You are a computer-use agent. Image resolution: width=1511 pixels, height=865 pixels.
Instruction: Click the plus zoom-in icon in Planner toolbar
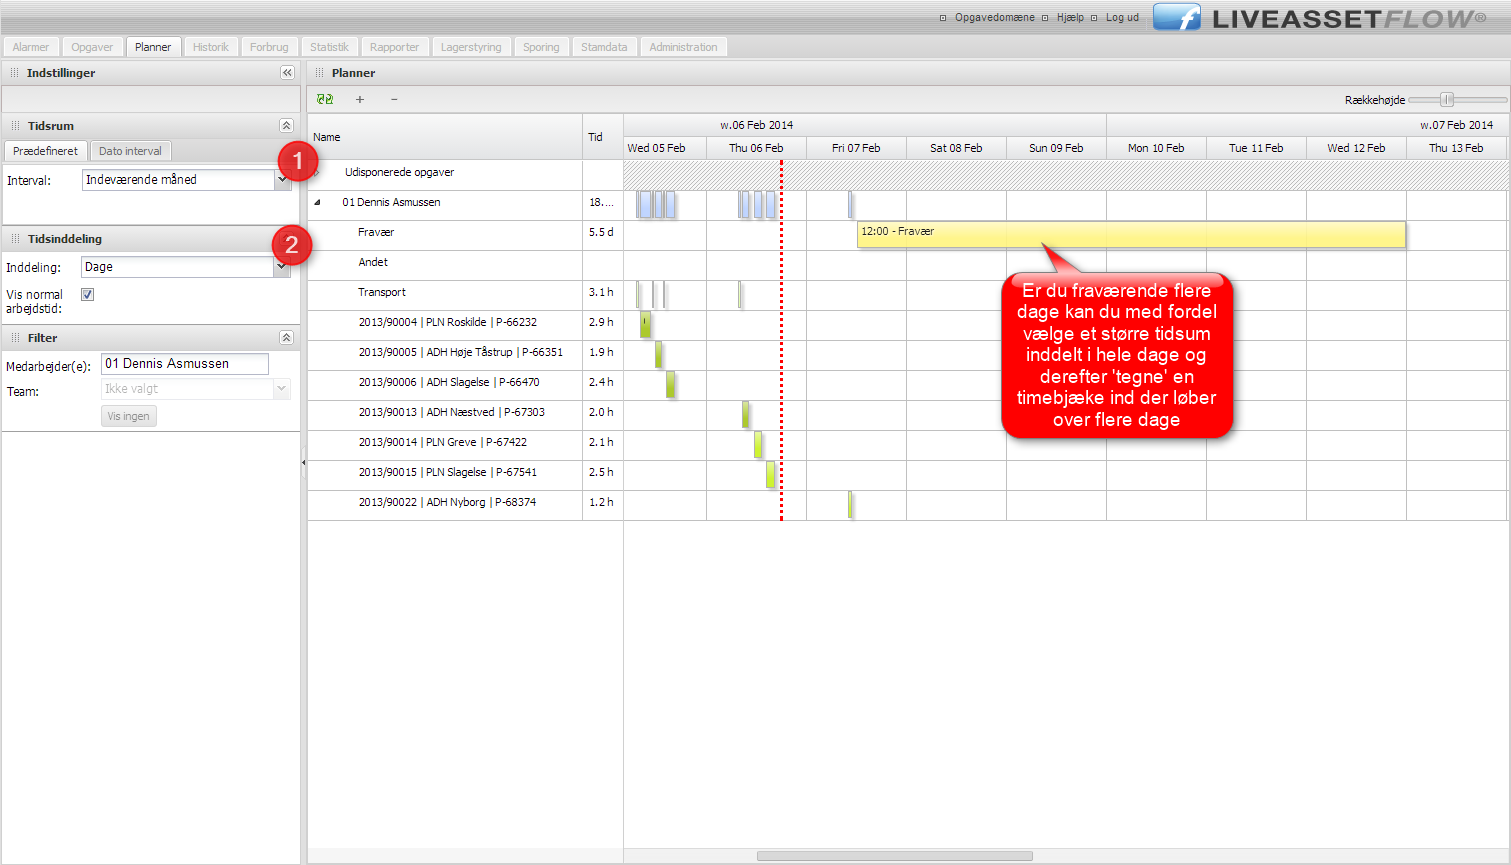point(360,99)
